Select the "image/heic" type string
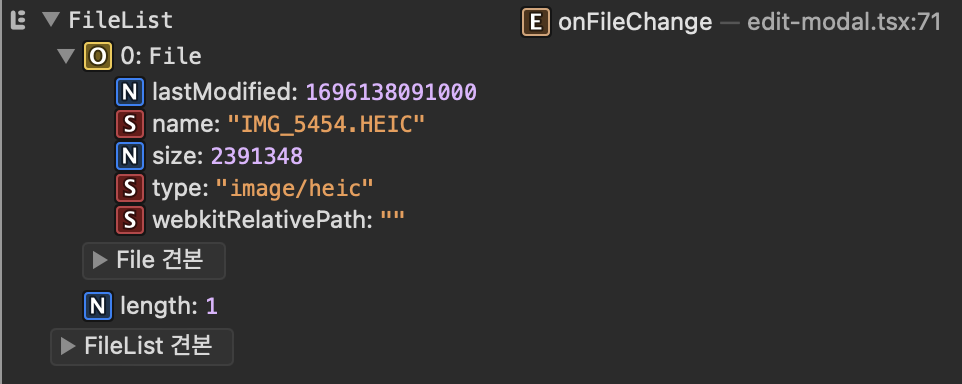The width and height of the screenshot is (962, 384). tap(294, 188)
